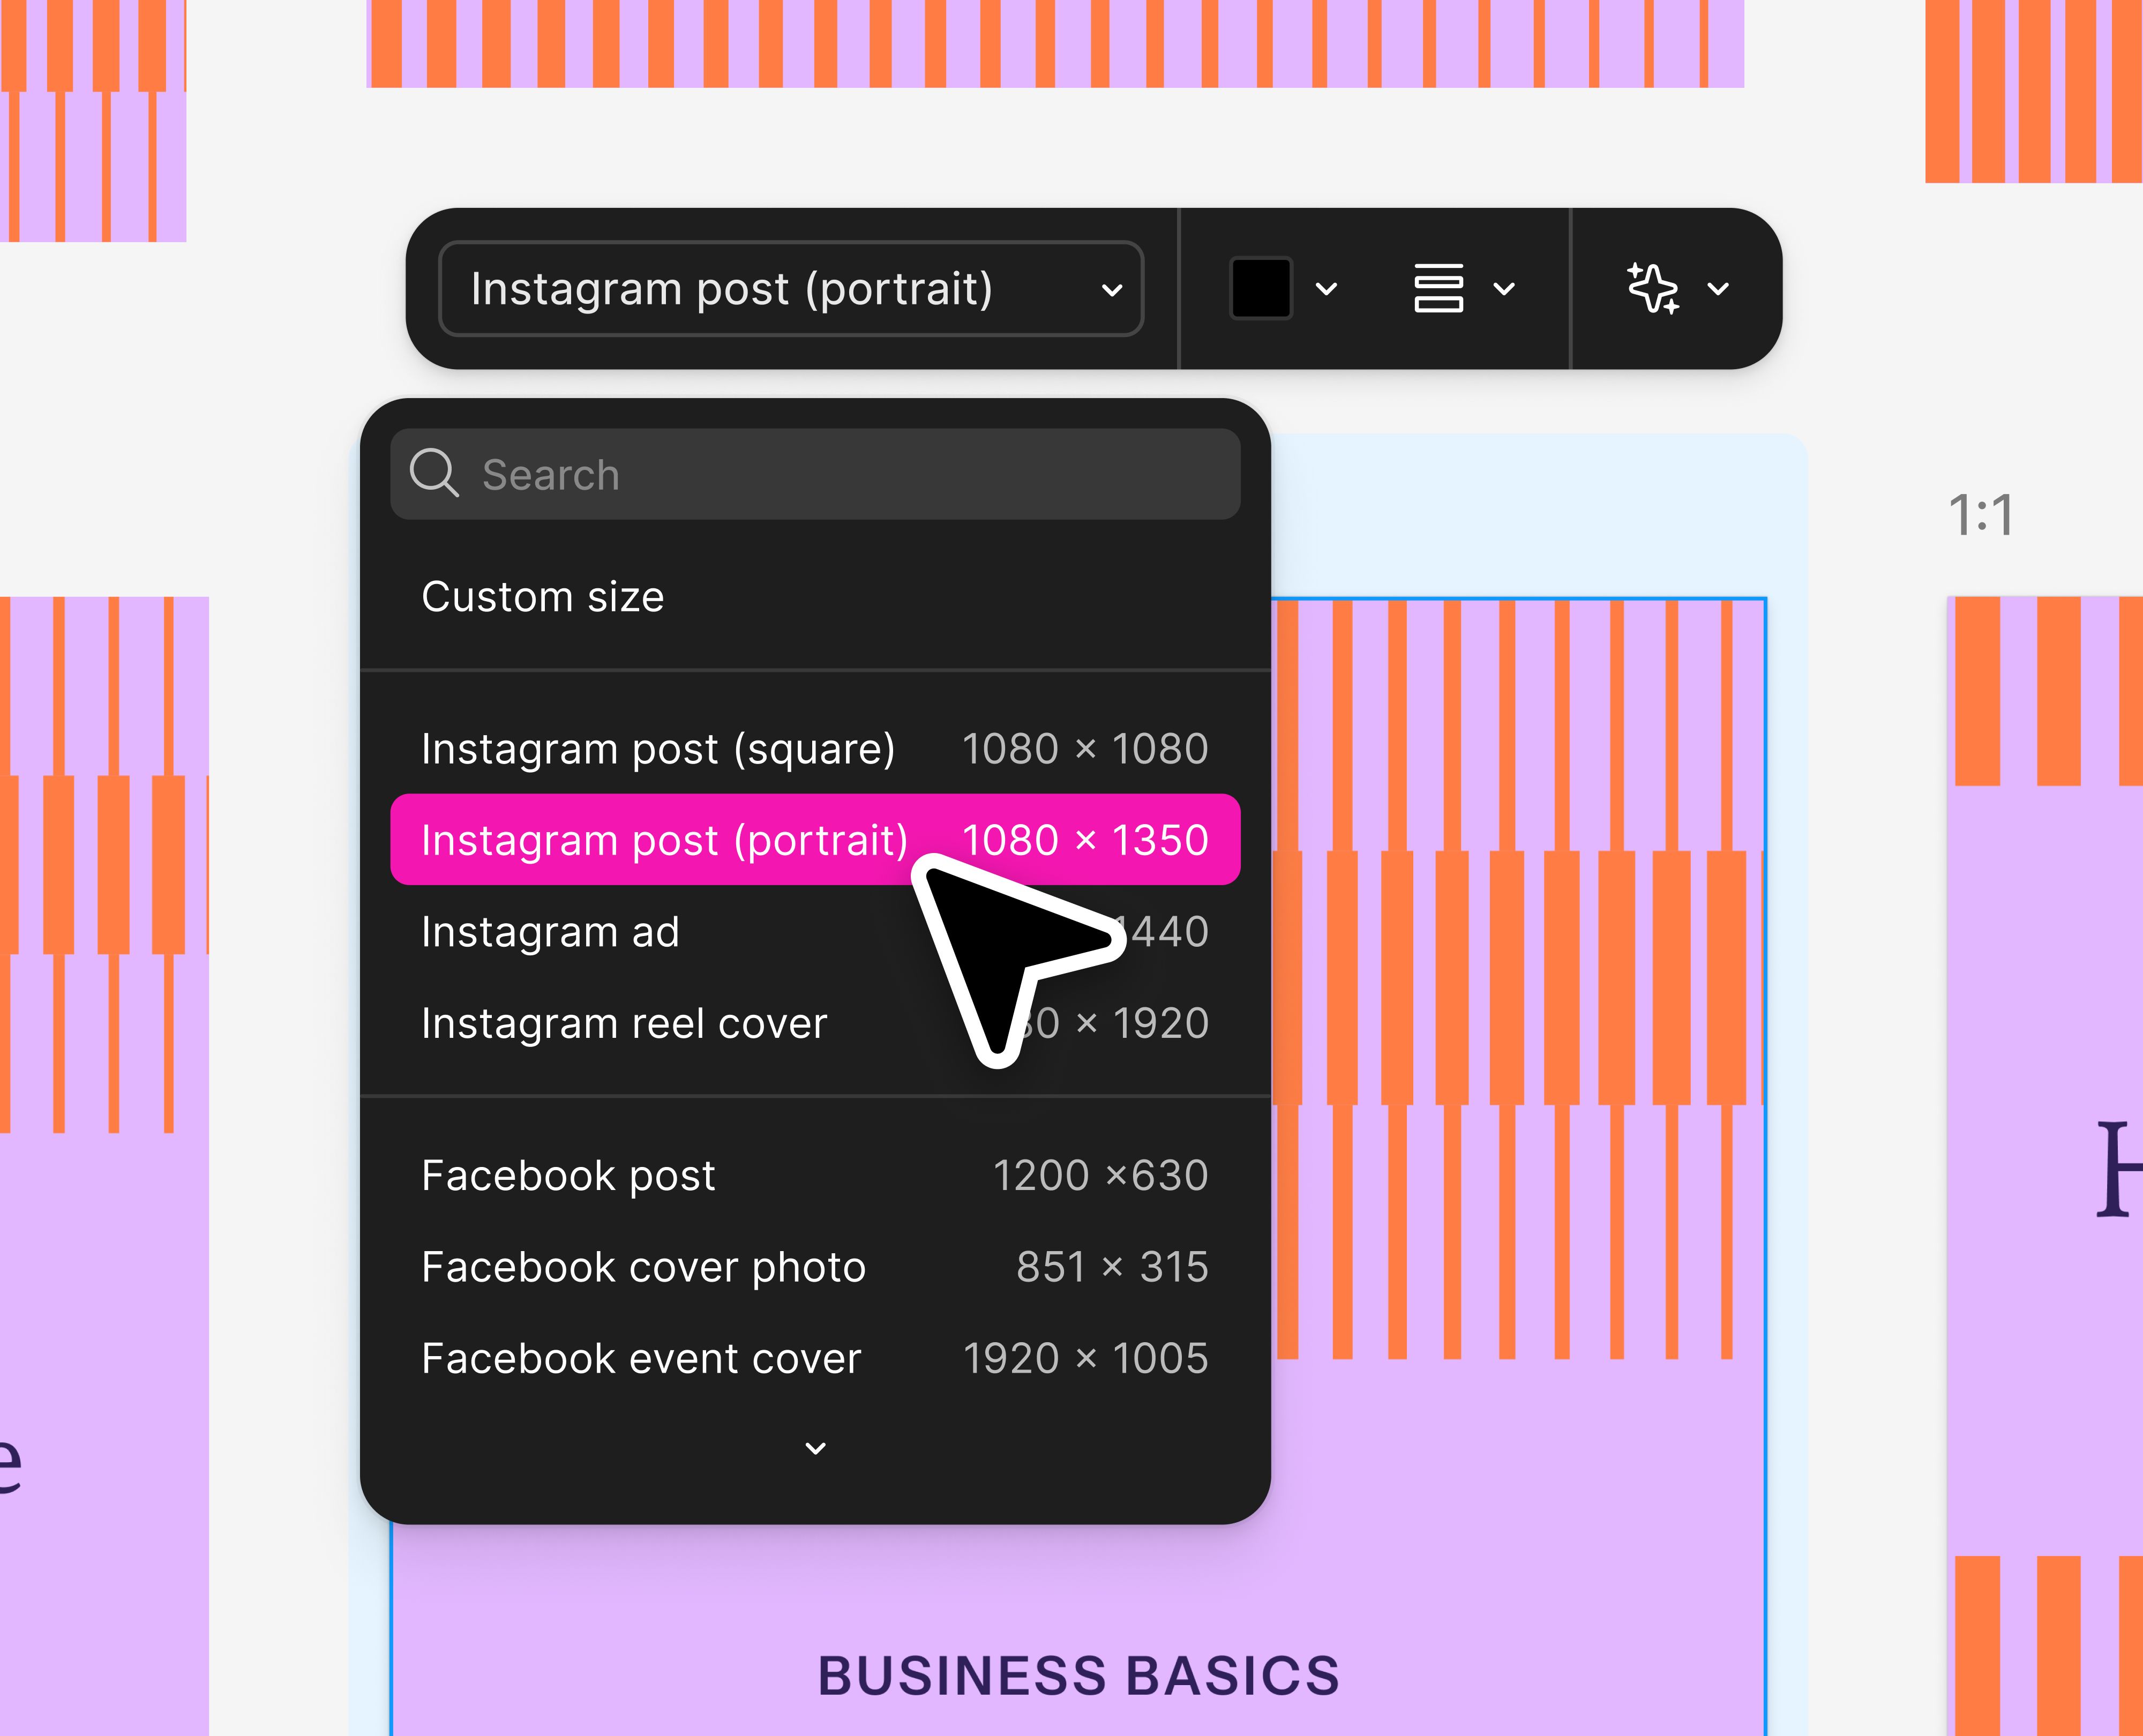Click the downward chevron at the dropdown bottom

click(816, 1447)
